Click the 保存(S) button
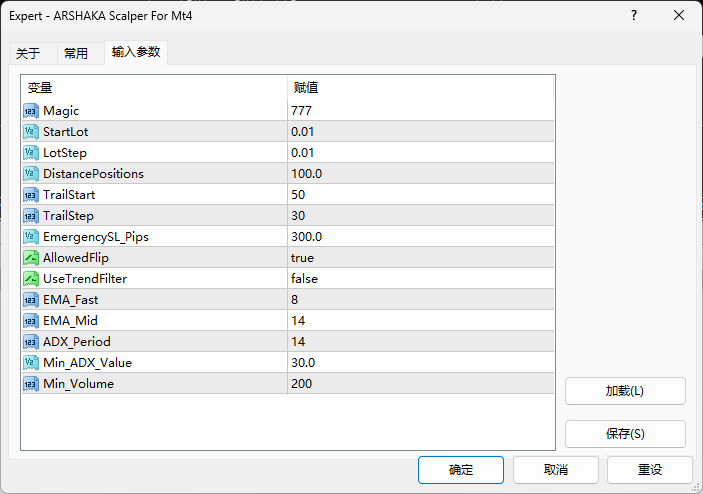Viewport: 703px width, 494px height. point(625,434)
